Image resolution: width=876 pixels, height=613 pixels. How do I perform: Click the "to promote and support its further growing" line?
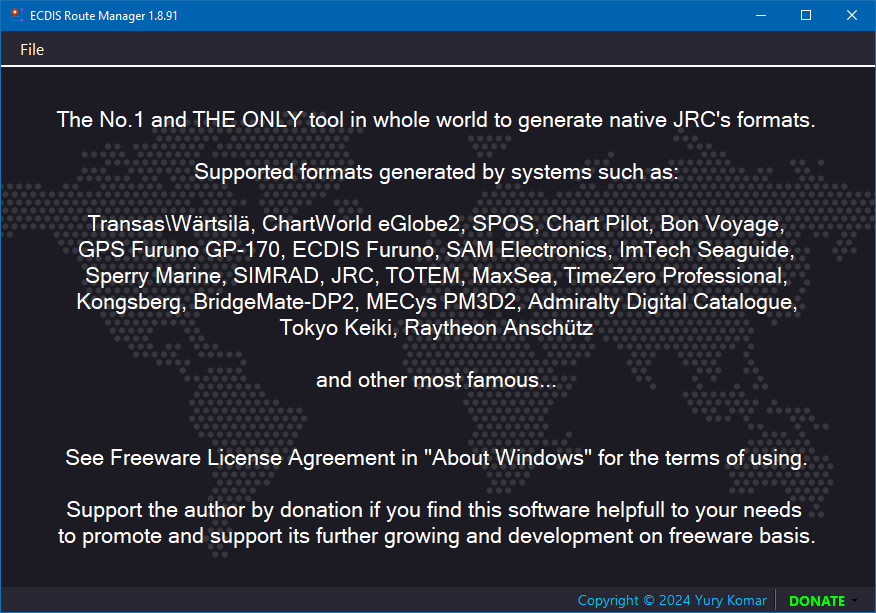(x=436, y=536)
